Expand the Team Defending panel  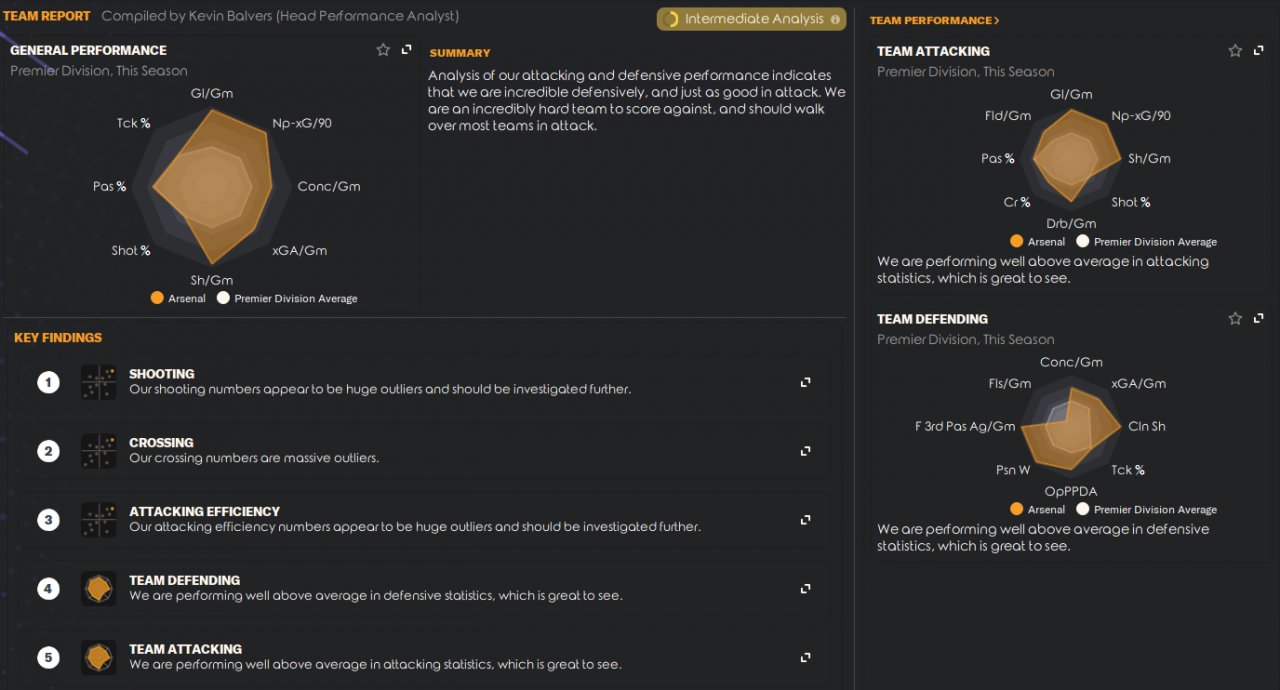1259,319
